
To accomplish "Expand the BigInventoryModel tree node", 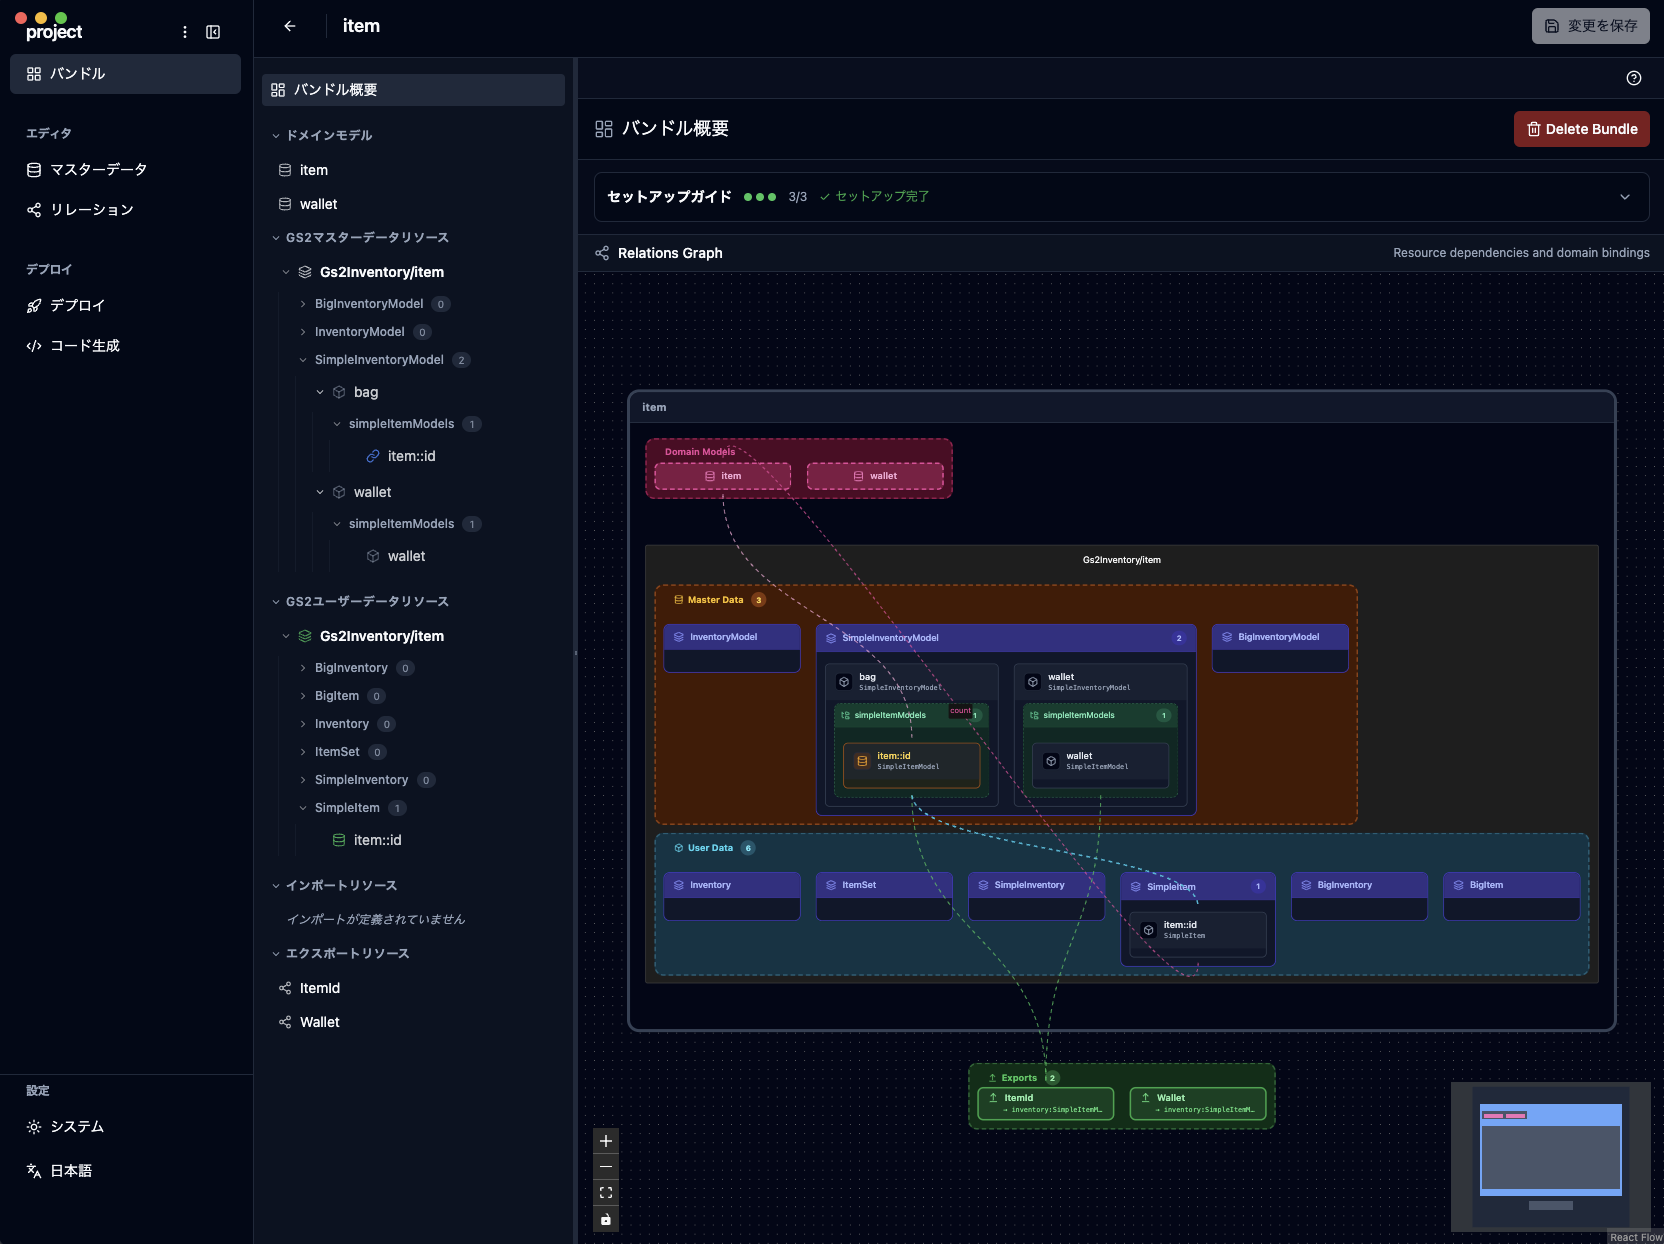I will (x=303, y=304).
